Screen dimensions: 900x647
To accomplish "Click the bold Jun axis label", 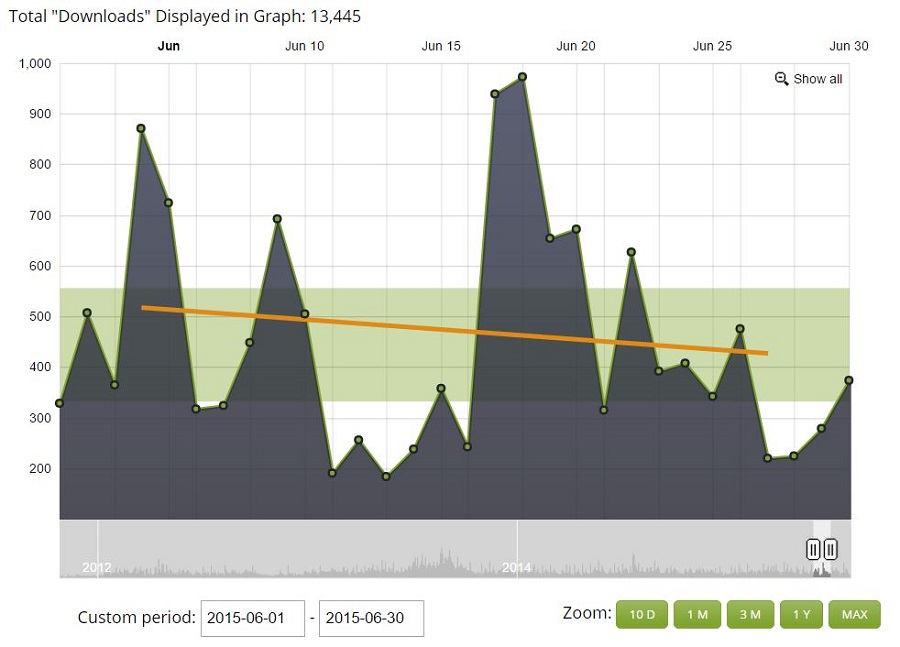I will point(169,46).
